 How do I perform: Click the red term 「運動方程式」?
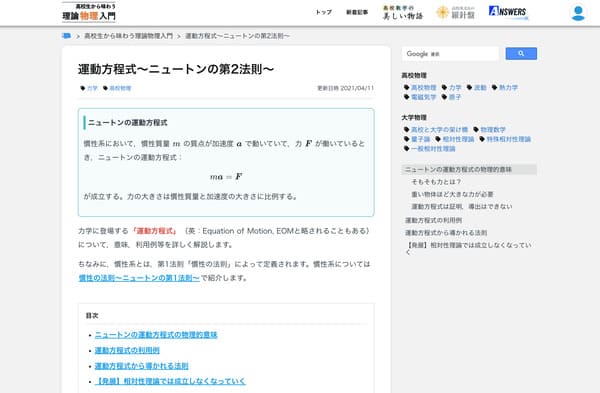[155, 231]
